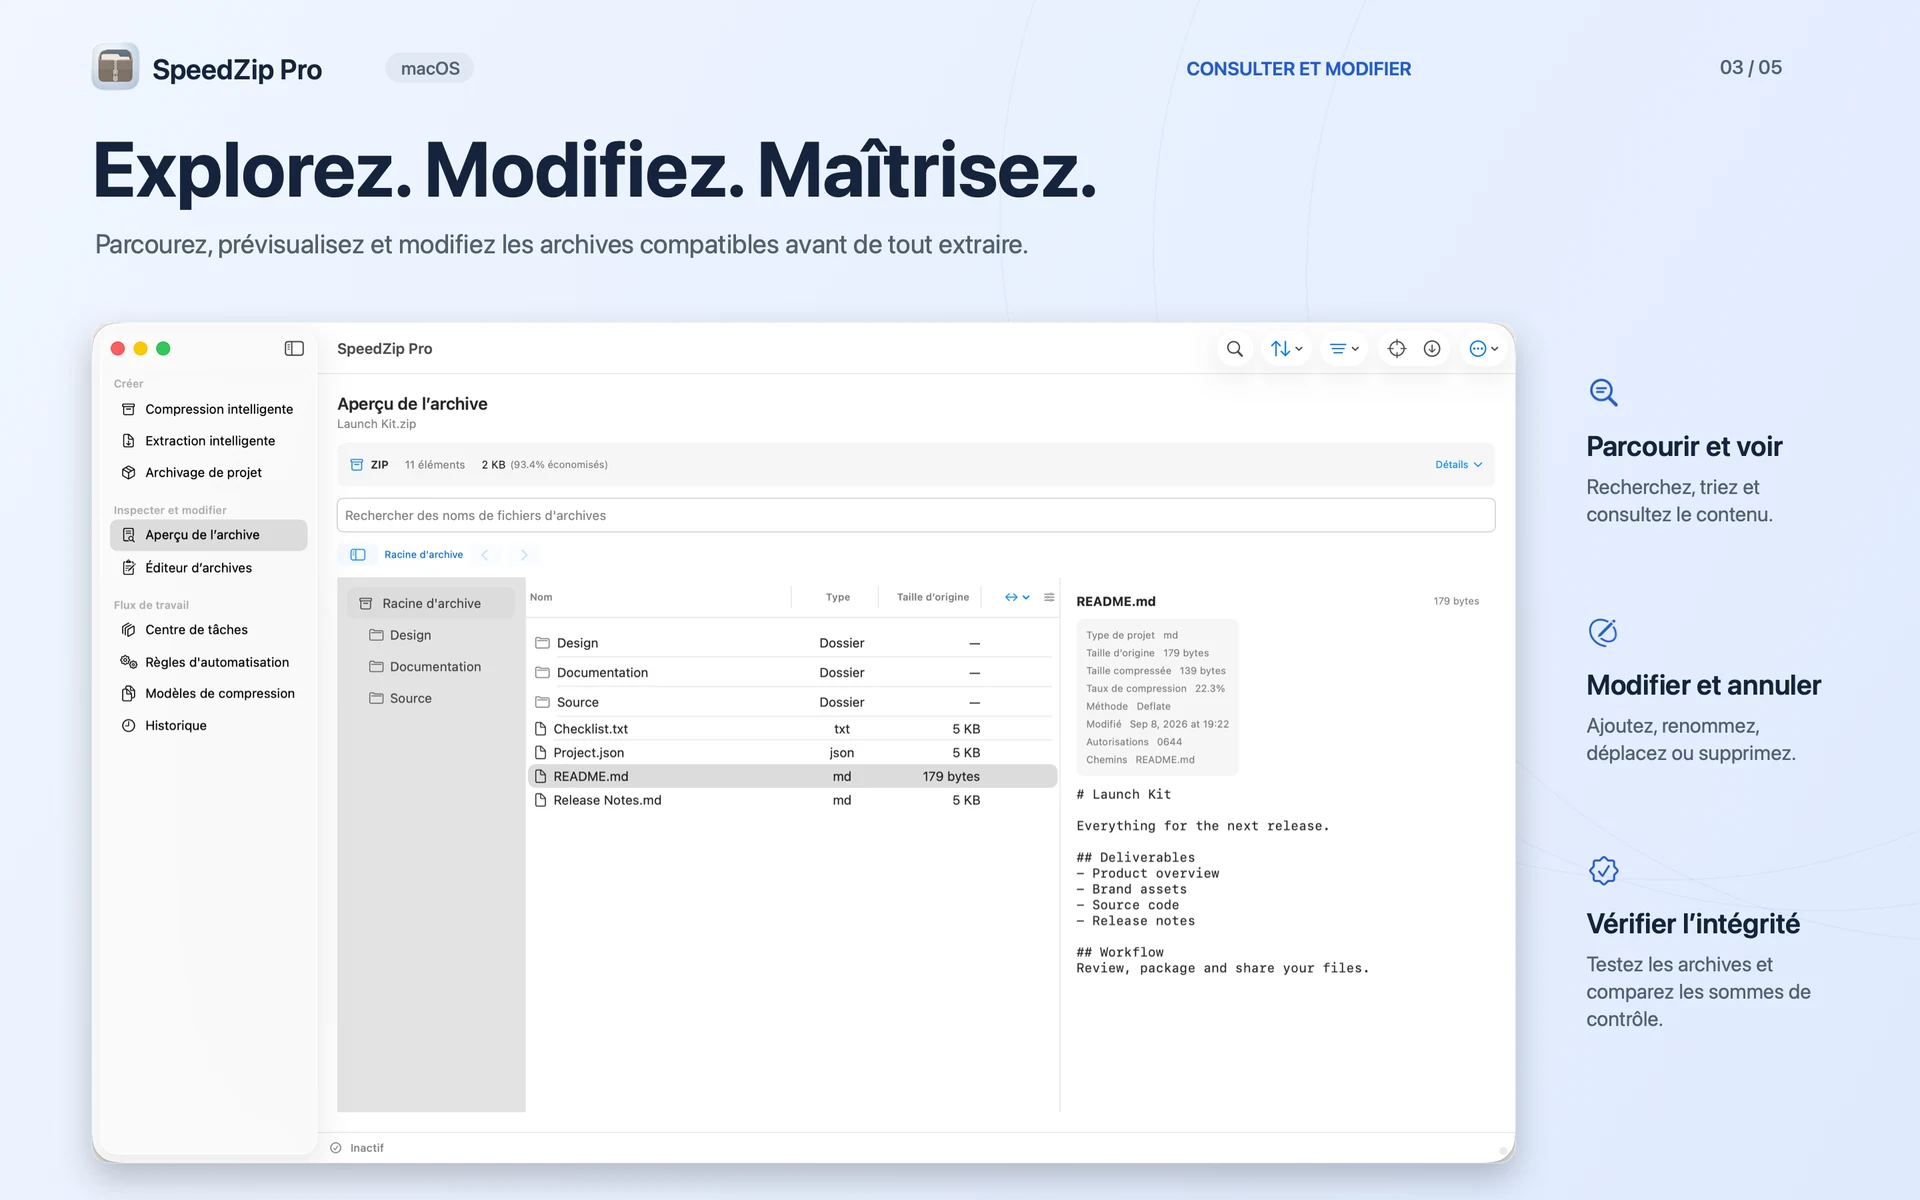Click the ZIP archive type icon
Image resolution: width=1920 pixels, height=1200 pixels.
(357, 465)
